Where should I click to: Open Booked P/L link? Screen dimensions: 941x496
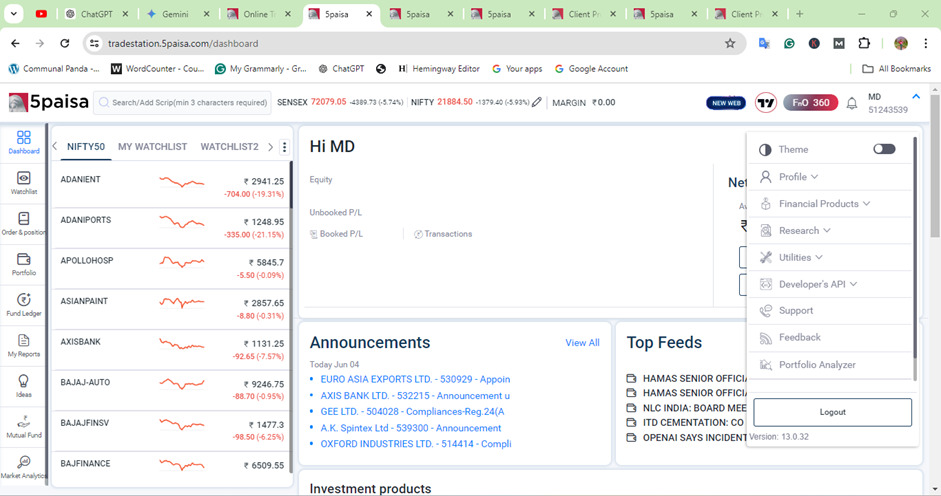[x=337, y=234]
